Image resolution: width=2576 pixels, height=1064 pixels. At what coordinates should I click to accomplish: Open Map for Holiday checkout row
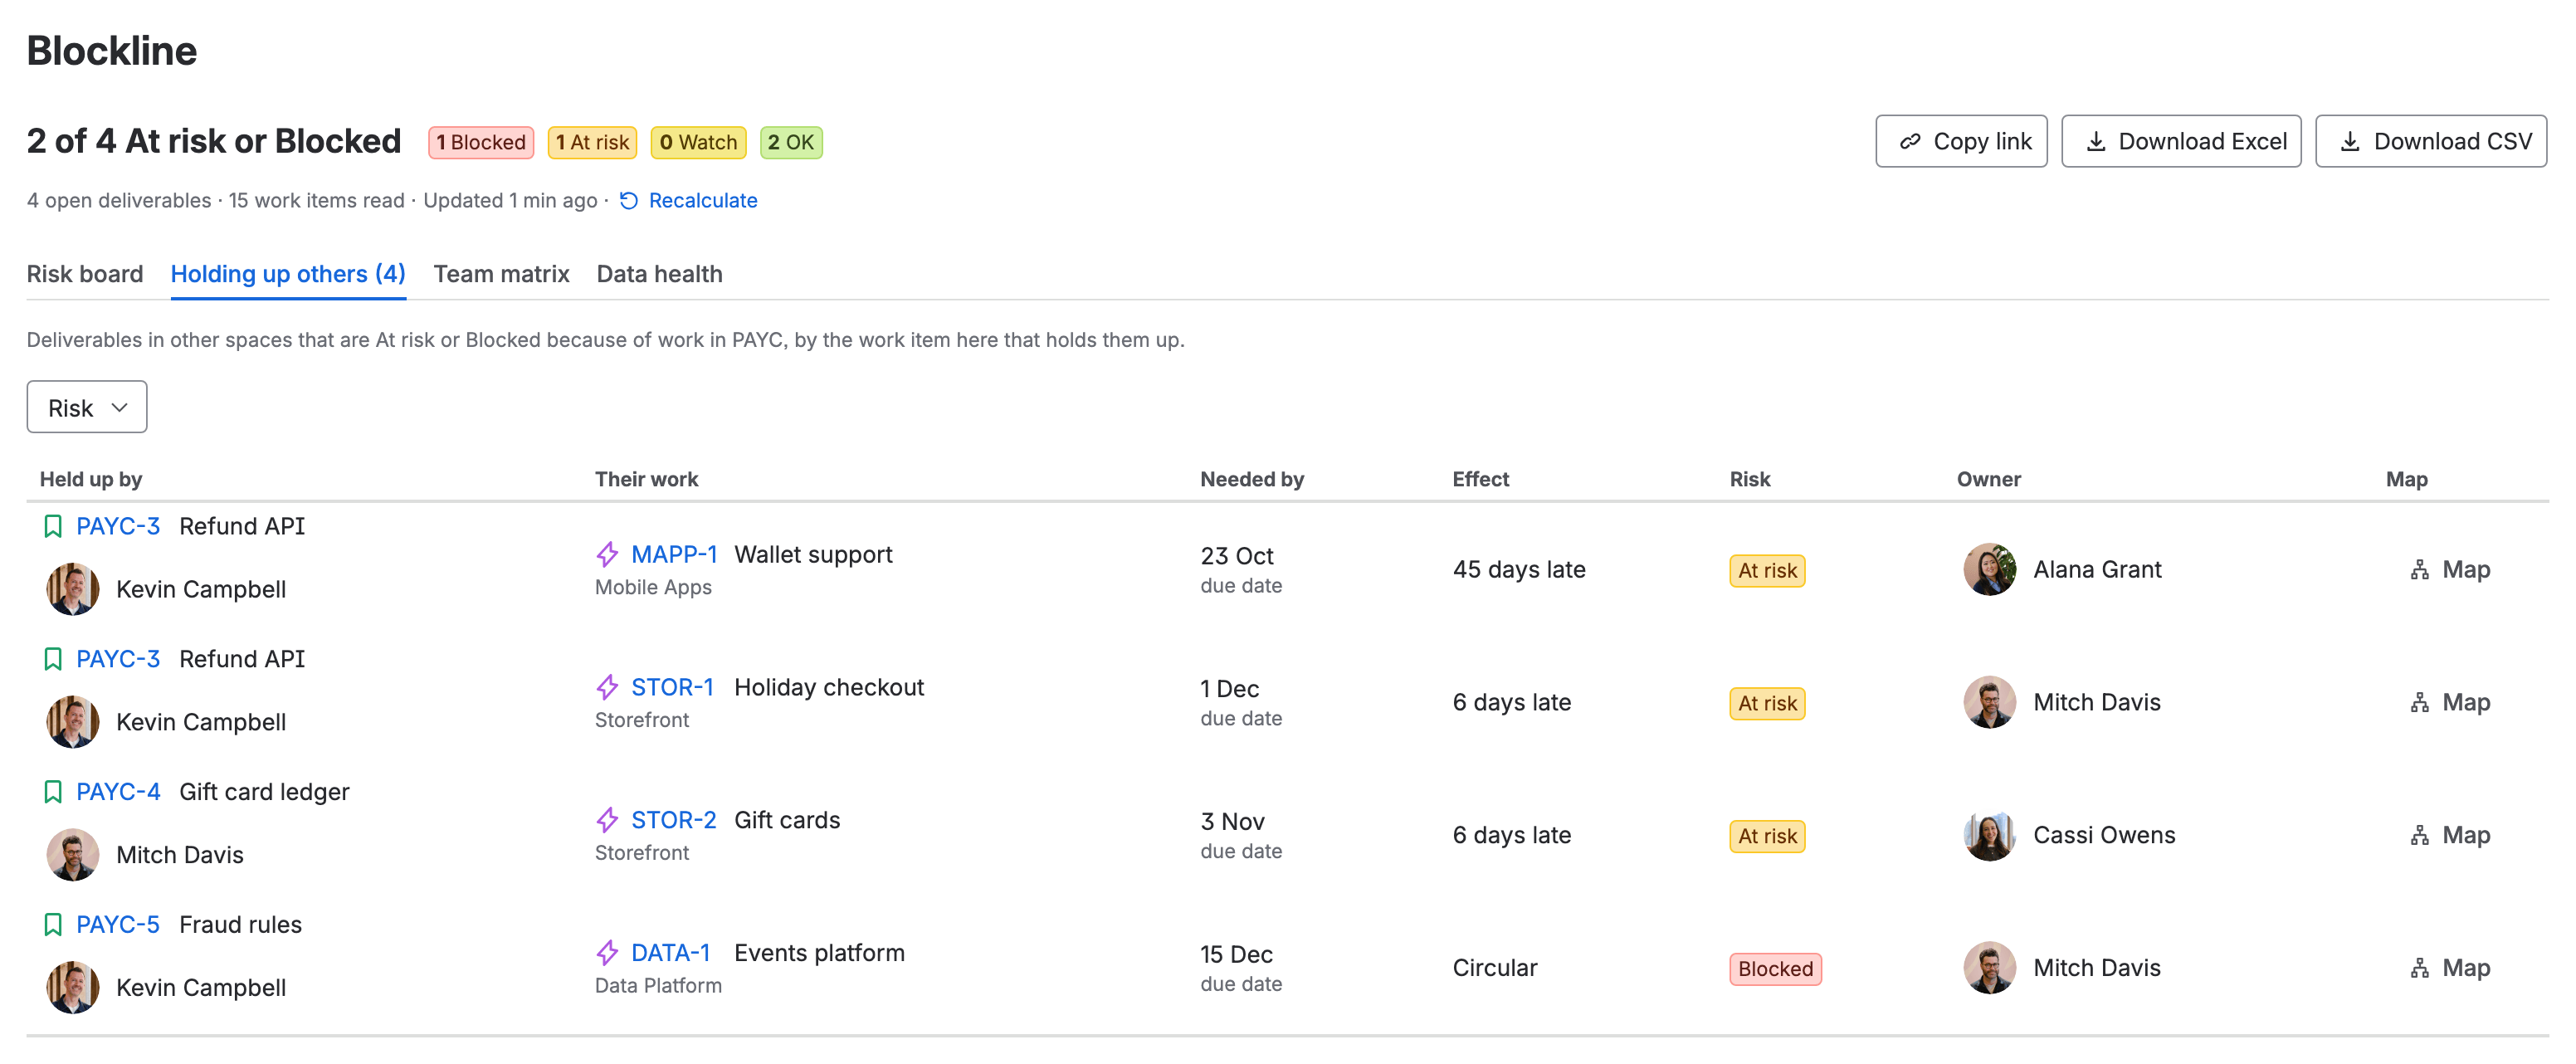(2449, 703)
